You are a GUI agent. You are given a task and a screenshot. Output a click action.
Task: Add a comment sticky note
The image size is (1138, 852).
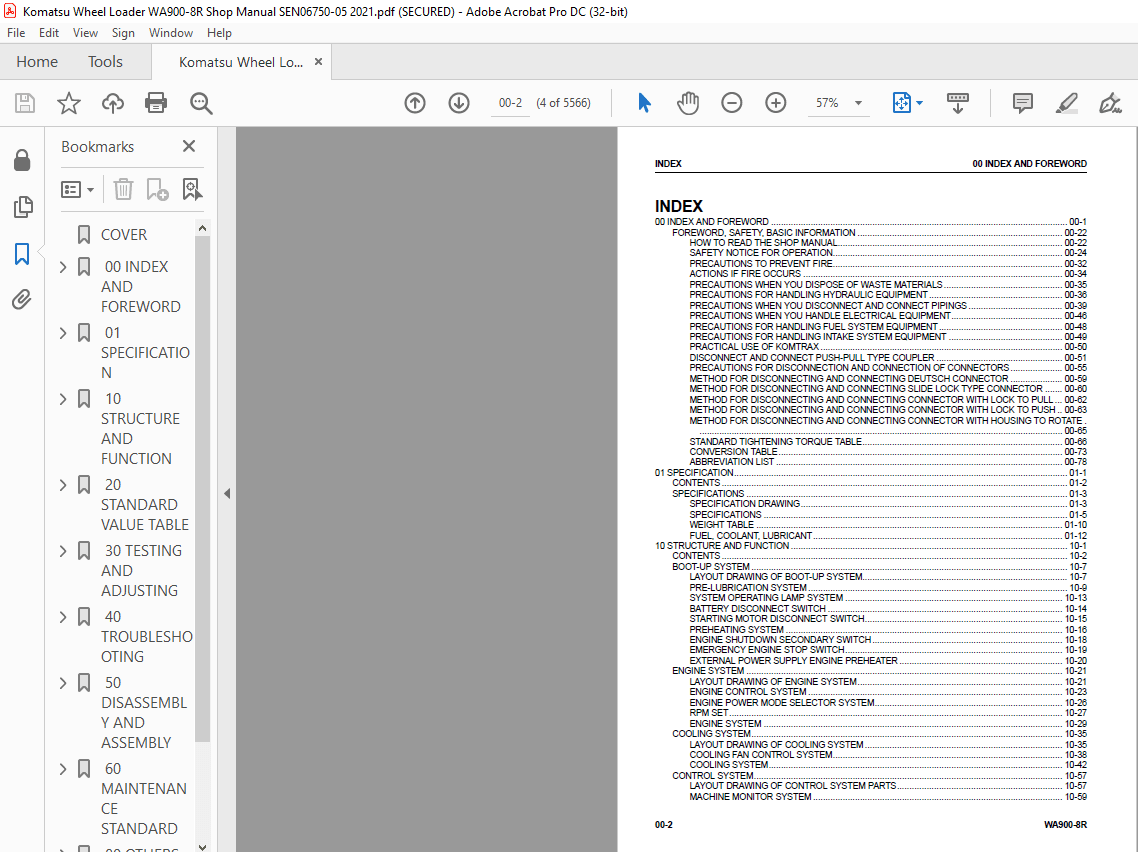tap(1022, 103)
